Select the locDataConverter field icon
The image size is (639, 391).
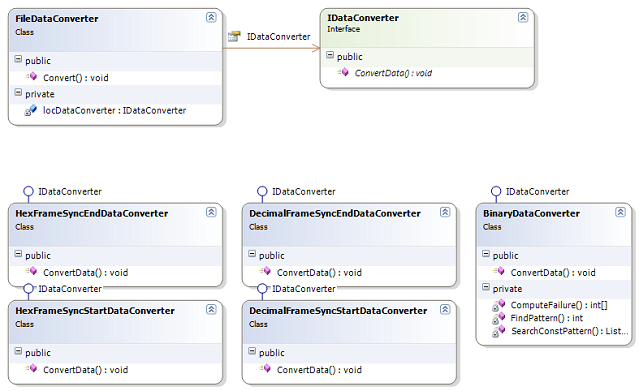point(31,110)
